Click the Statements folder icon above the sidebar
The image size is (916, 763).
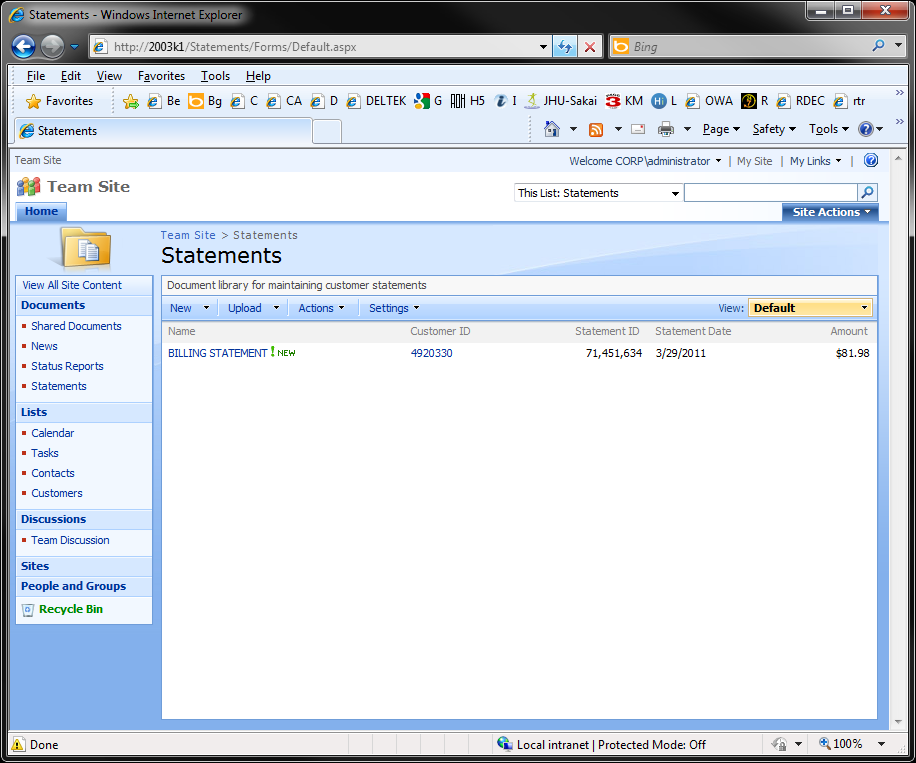point(84,247)
